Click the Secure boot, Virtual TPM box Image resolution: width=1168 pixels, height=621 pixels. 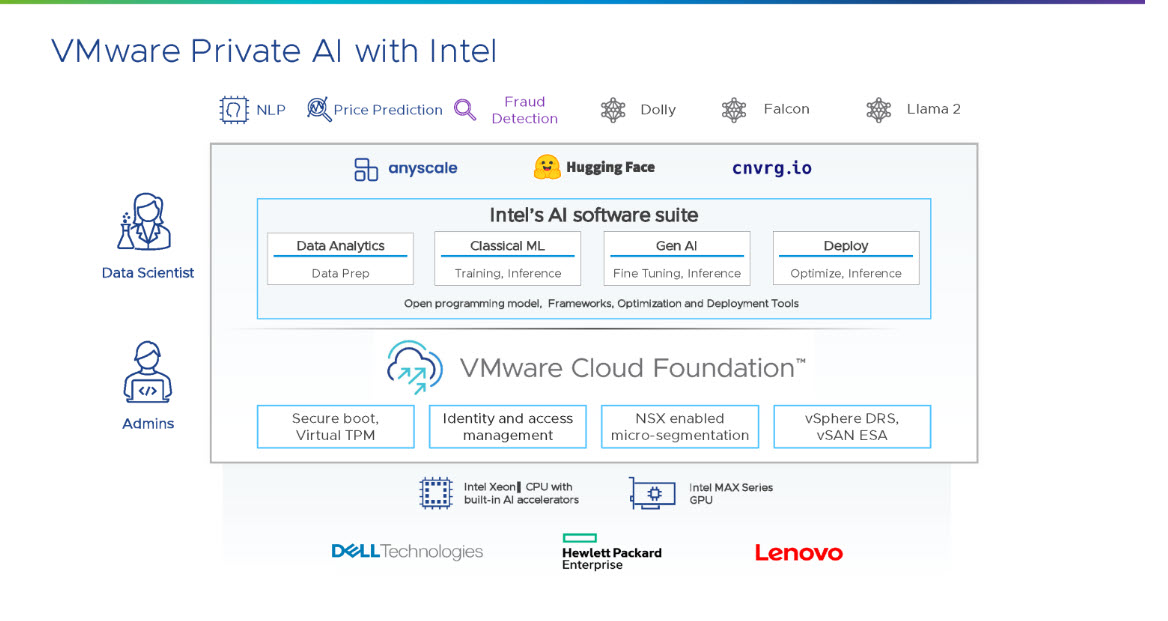click(x=335, y=427)
